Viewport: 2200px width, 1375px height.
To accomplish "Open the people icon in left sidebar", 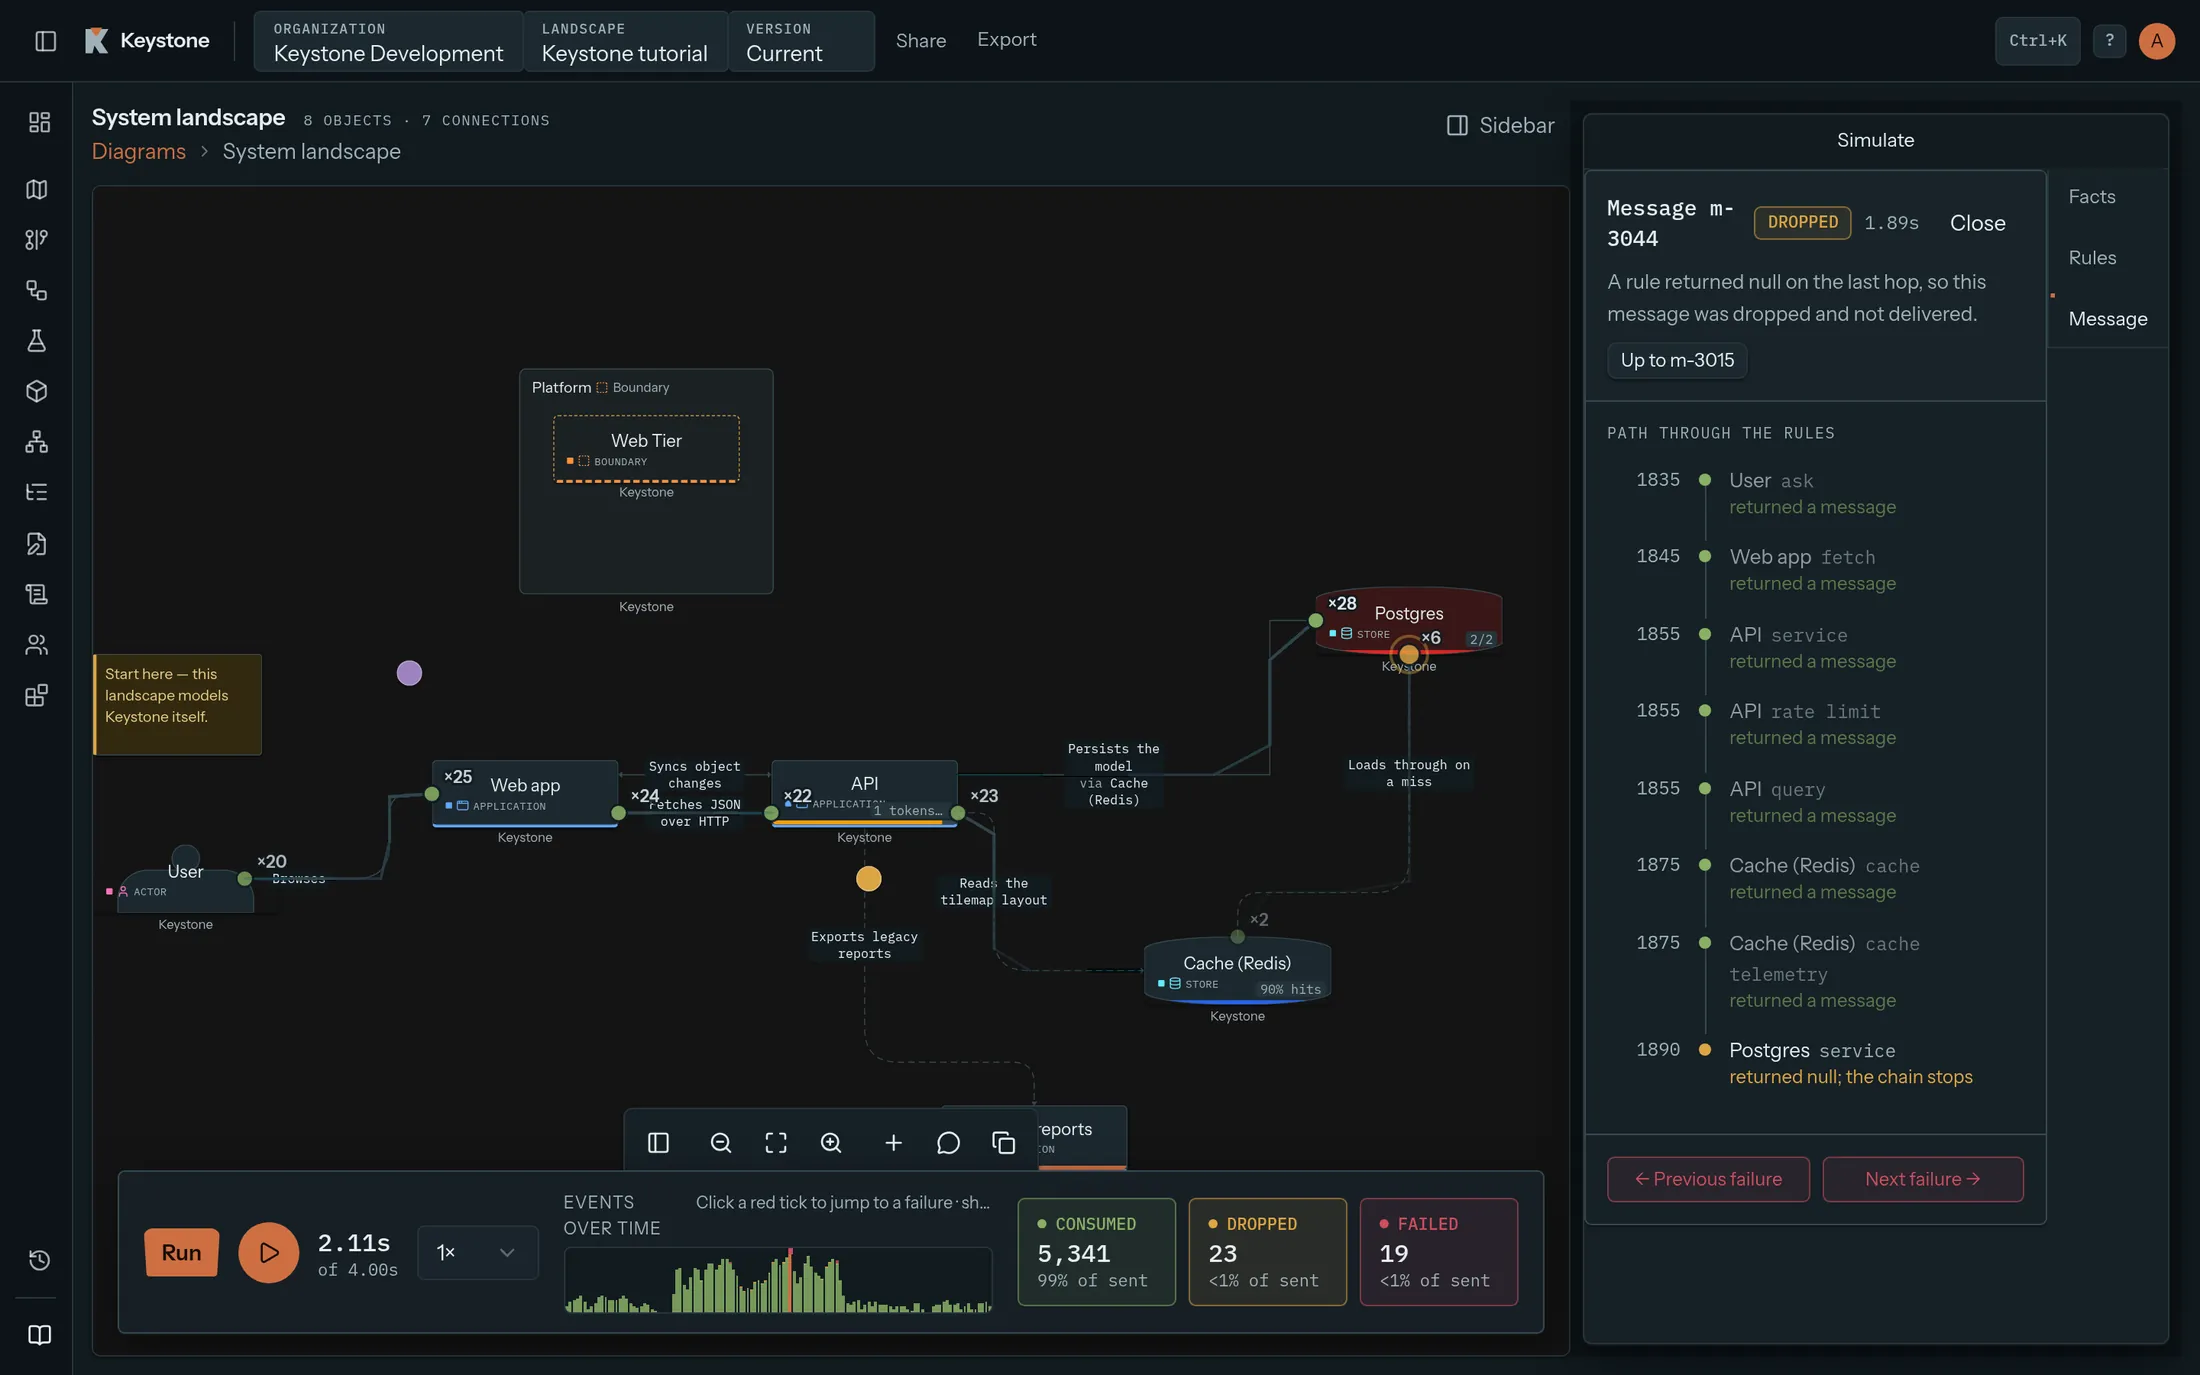I will pyautogui.click(x=38, y=645).
